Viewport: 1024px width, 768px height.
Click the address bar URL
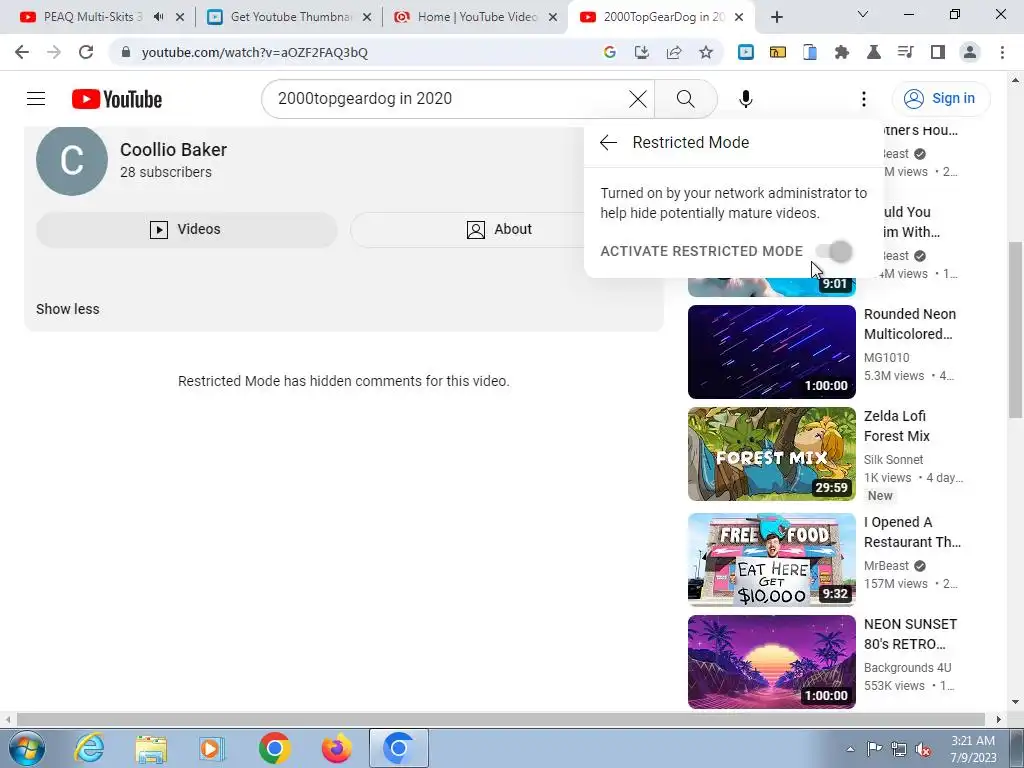(x=255, y=52)
